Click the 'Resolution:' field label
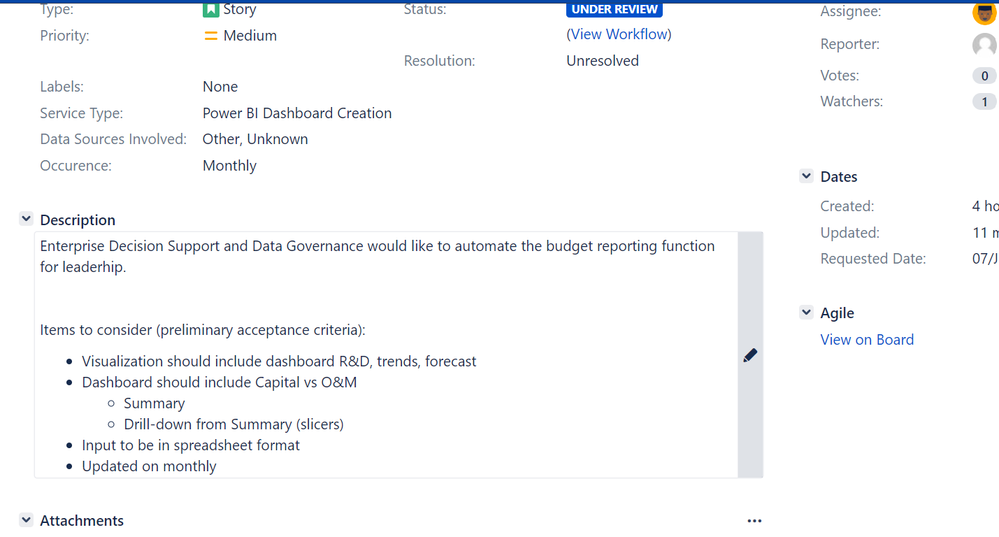 [x=440, y=61]
